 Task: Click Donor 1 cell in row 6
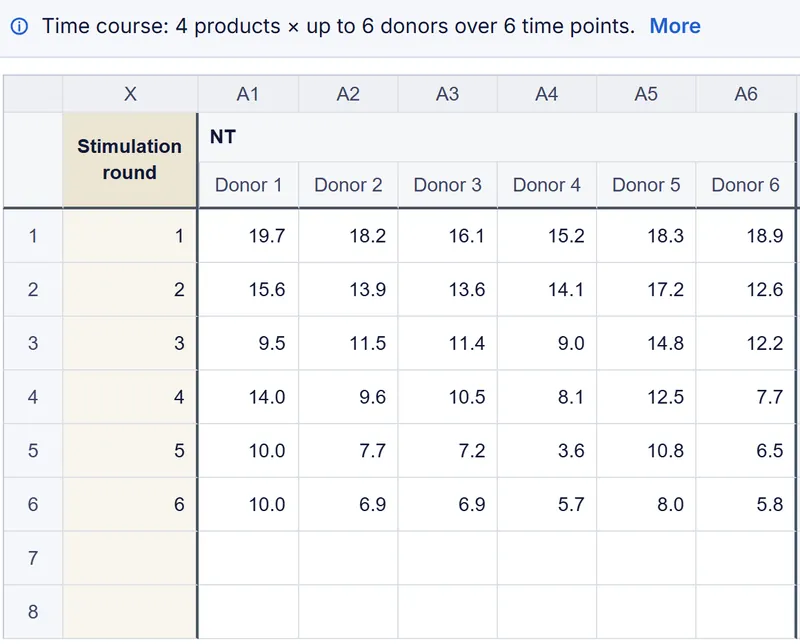click(x=248, y=504)
